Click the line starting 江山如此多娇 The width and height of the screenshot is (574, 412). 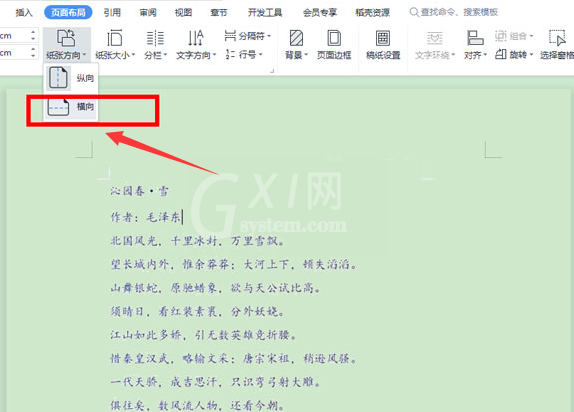coord(203,335)
